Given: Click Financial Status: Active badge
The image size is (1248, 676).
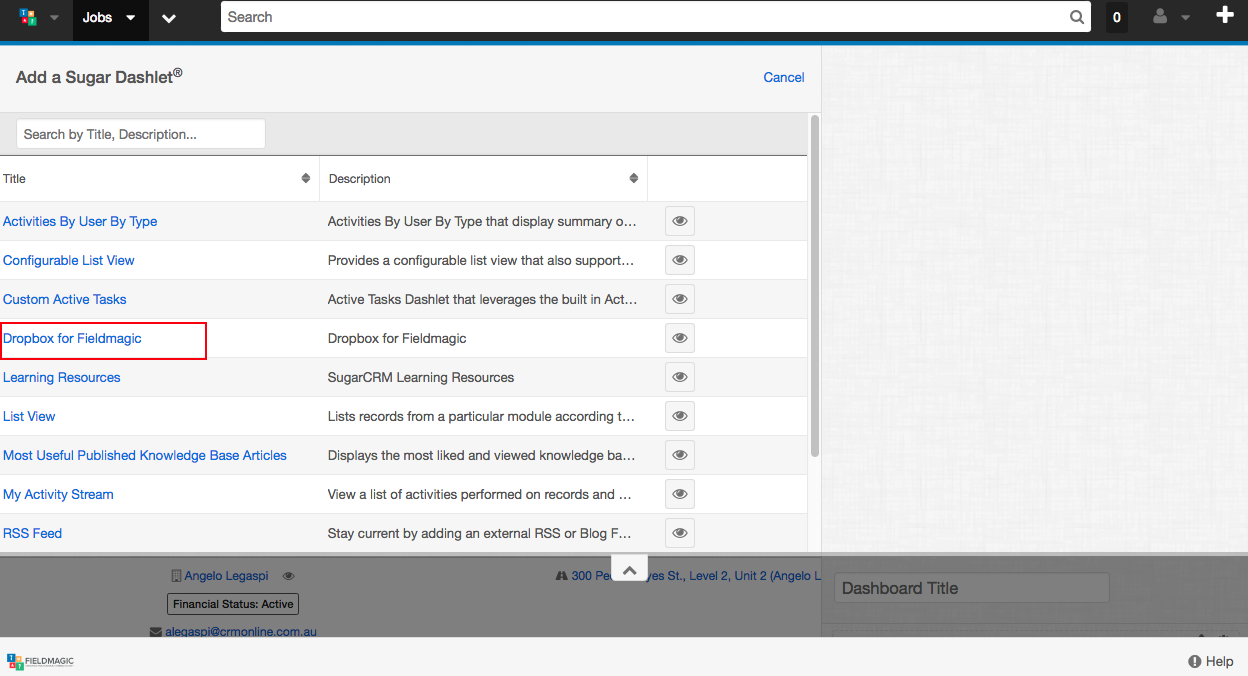Looking at the screenshot, I should 233,604.
